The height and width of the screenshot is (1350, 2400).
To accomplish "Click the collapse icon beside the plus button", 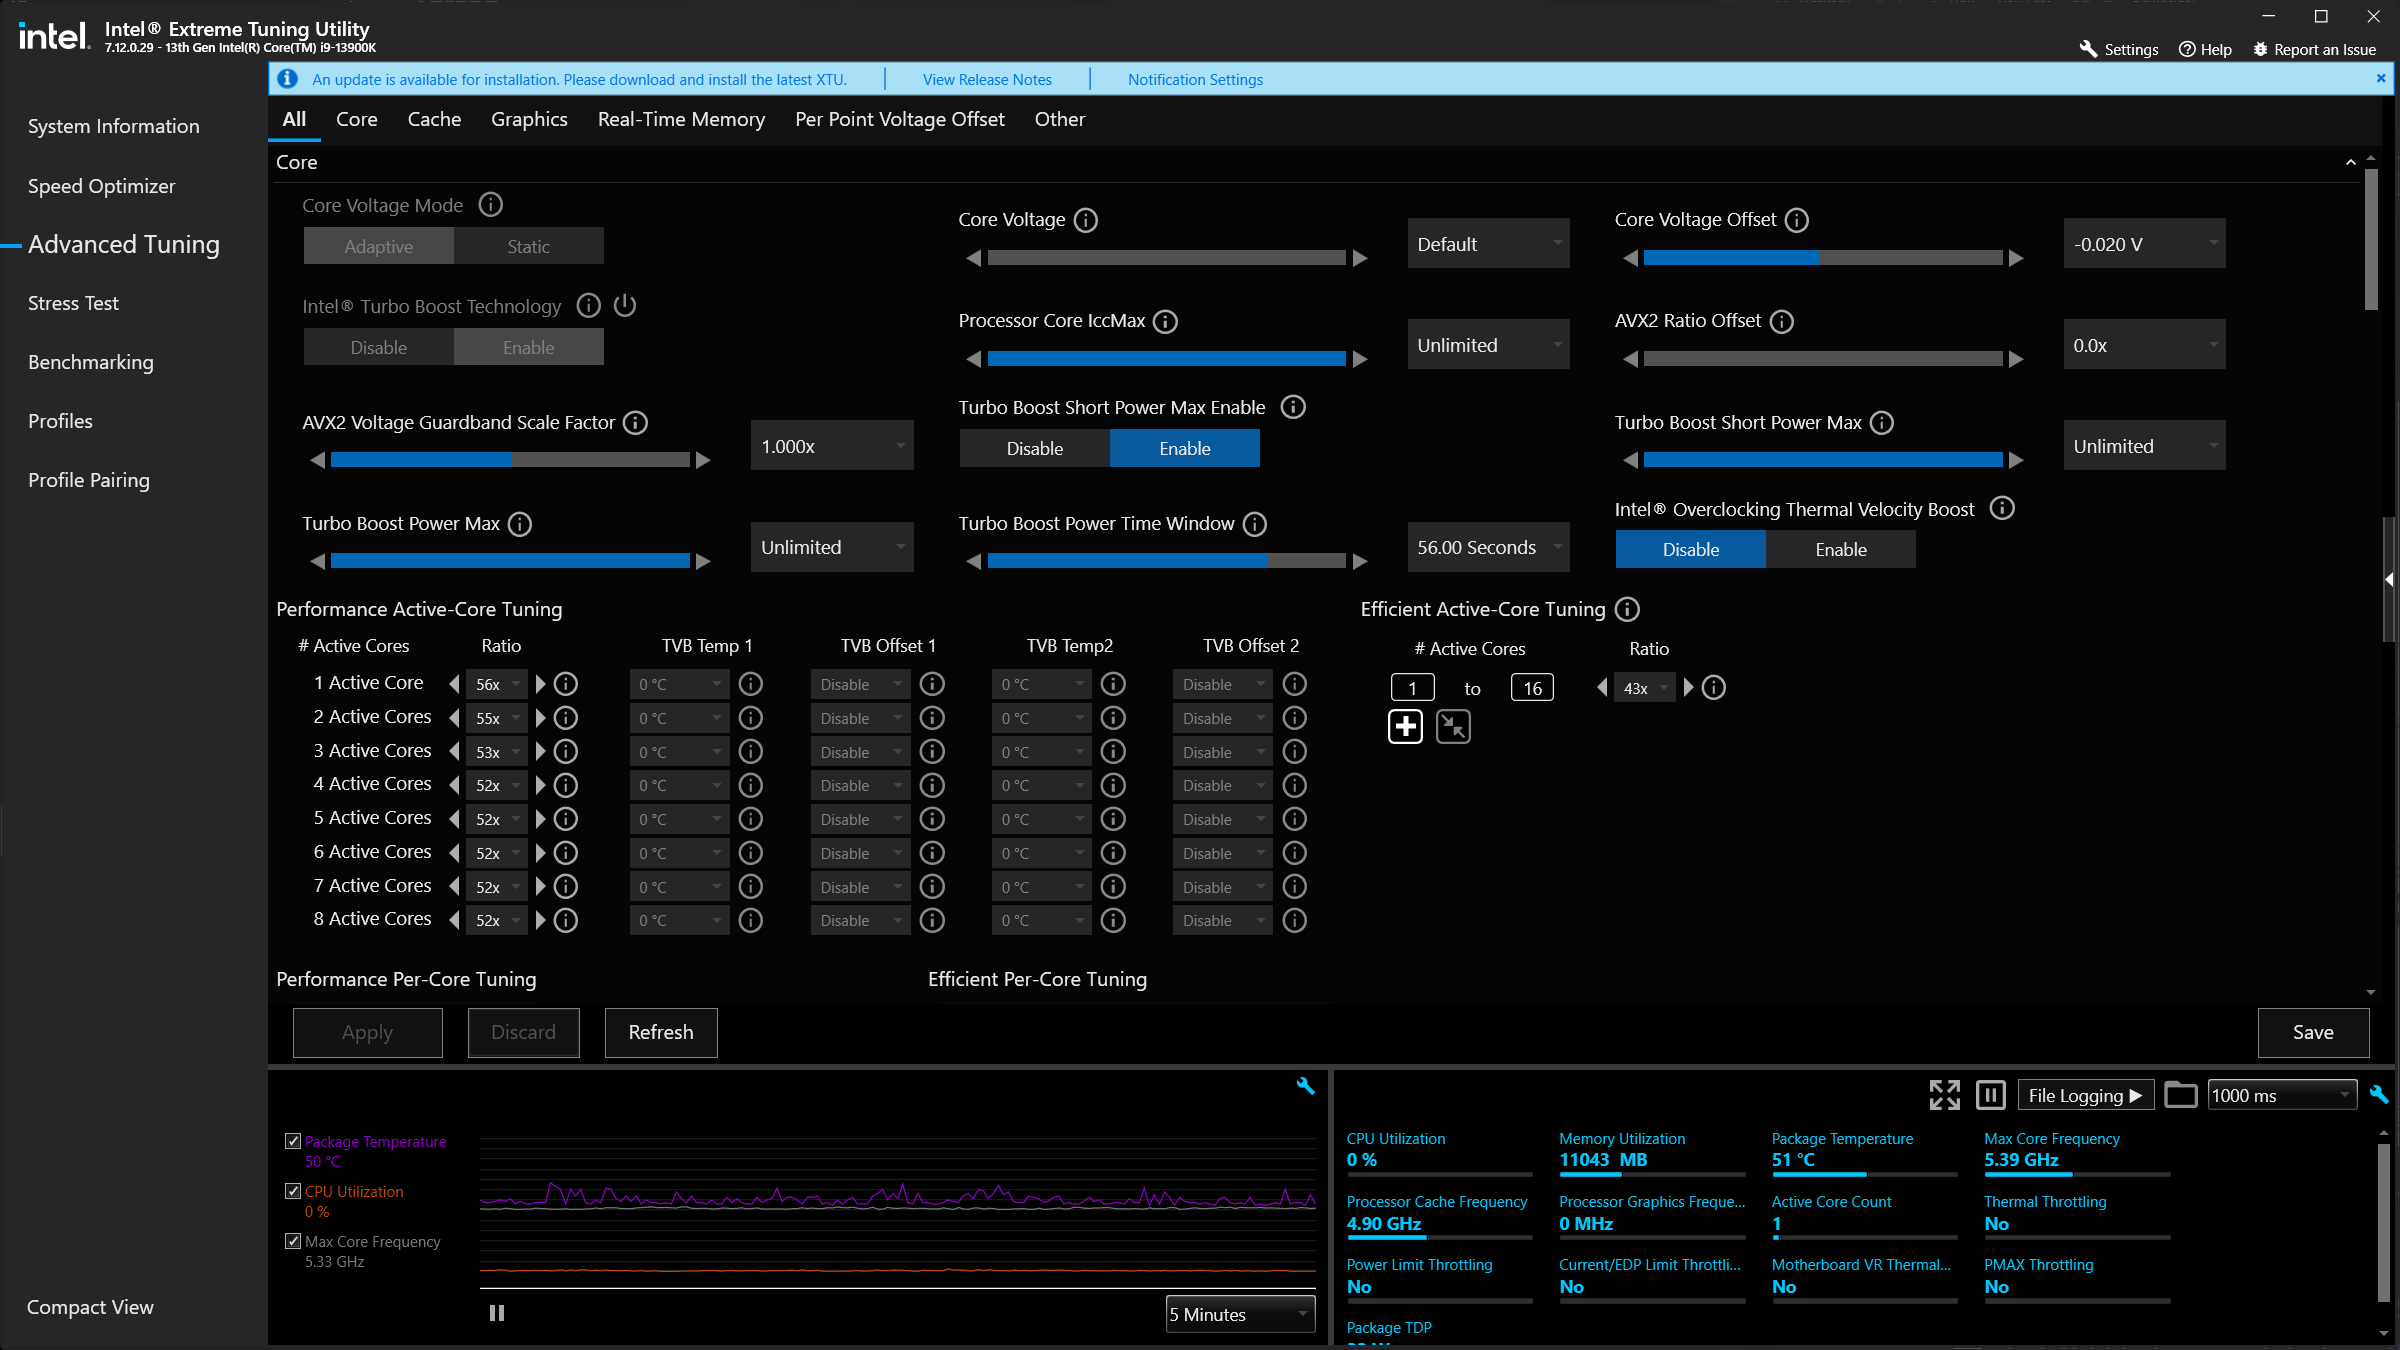I will coord(1453,726).
